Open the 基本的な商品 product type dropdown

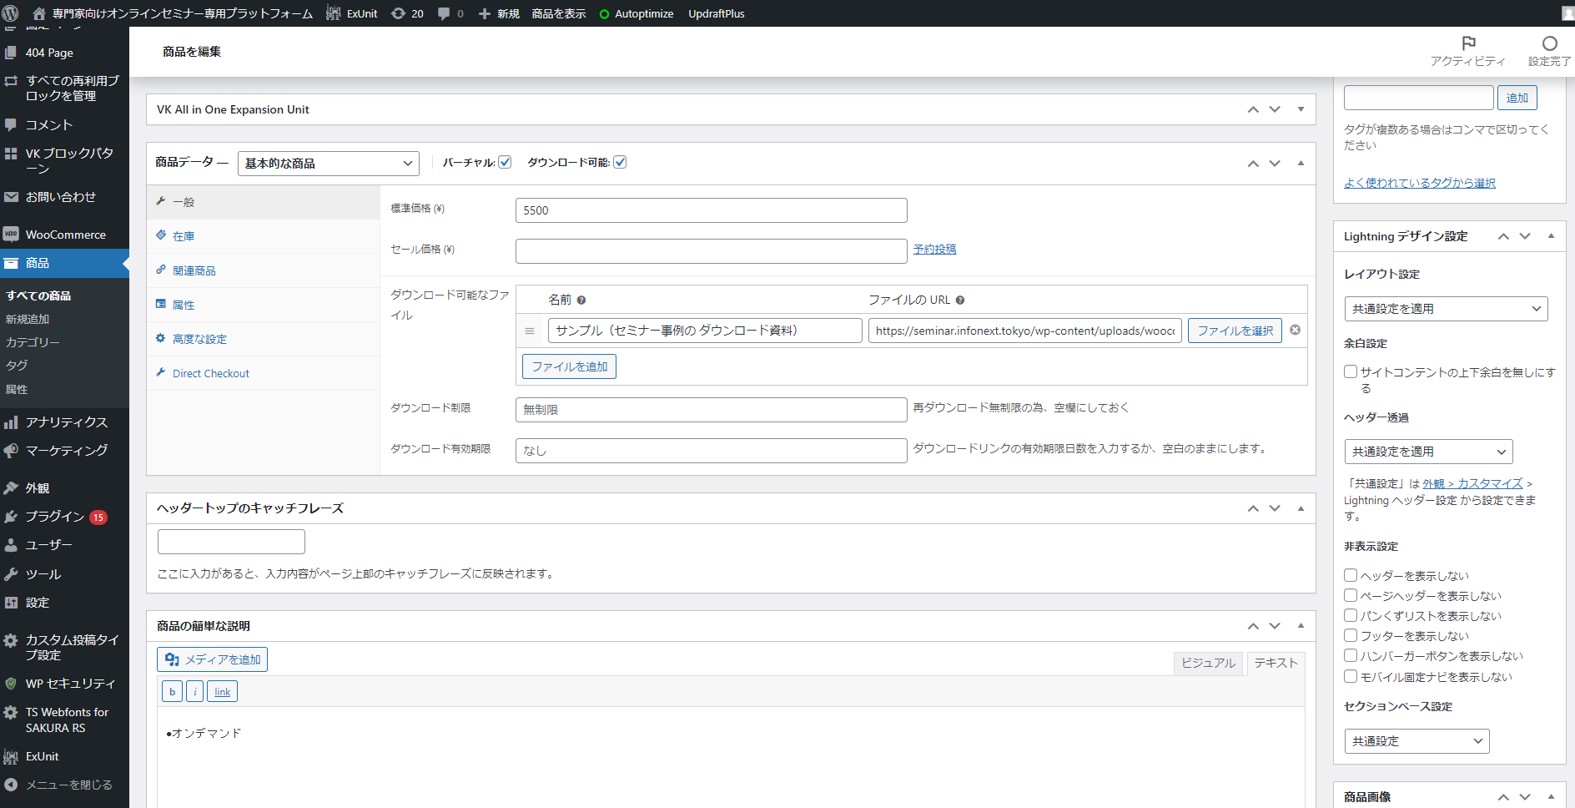(328, 163)
